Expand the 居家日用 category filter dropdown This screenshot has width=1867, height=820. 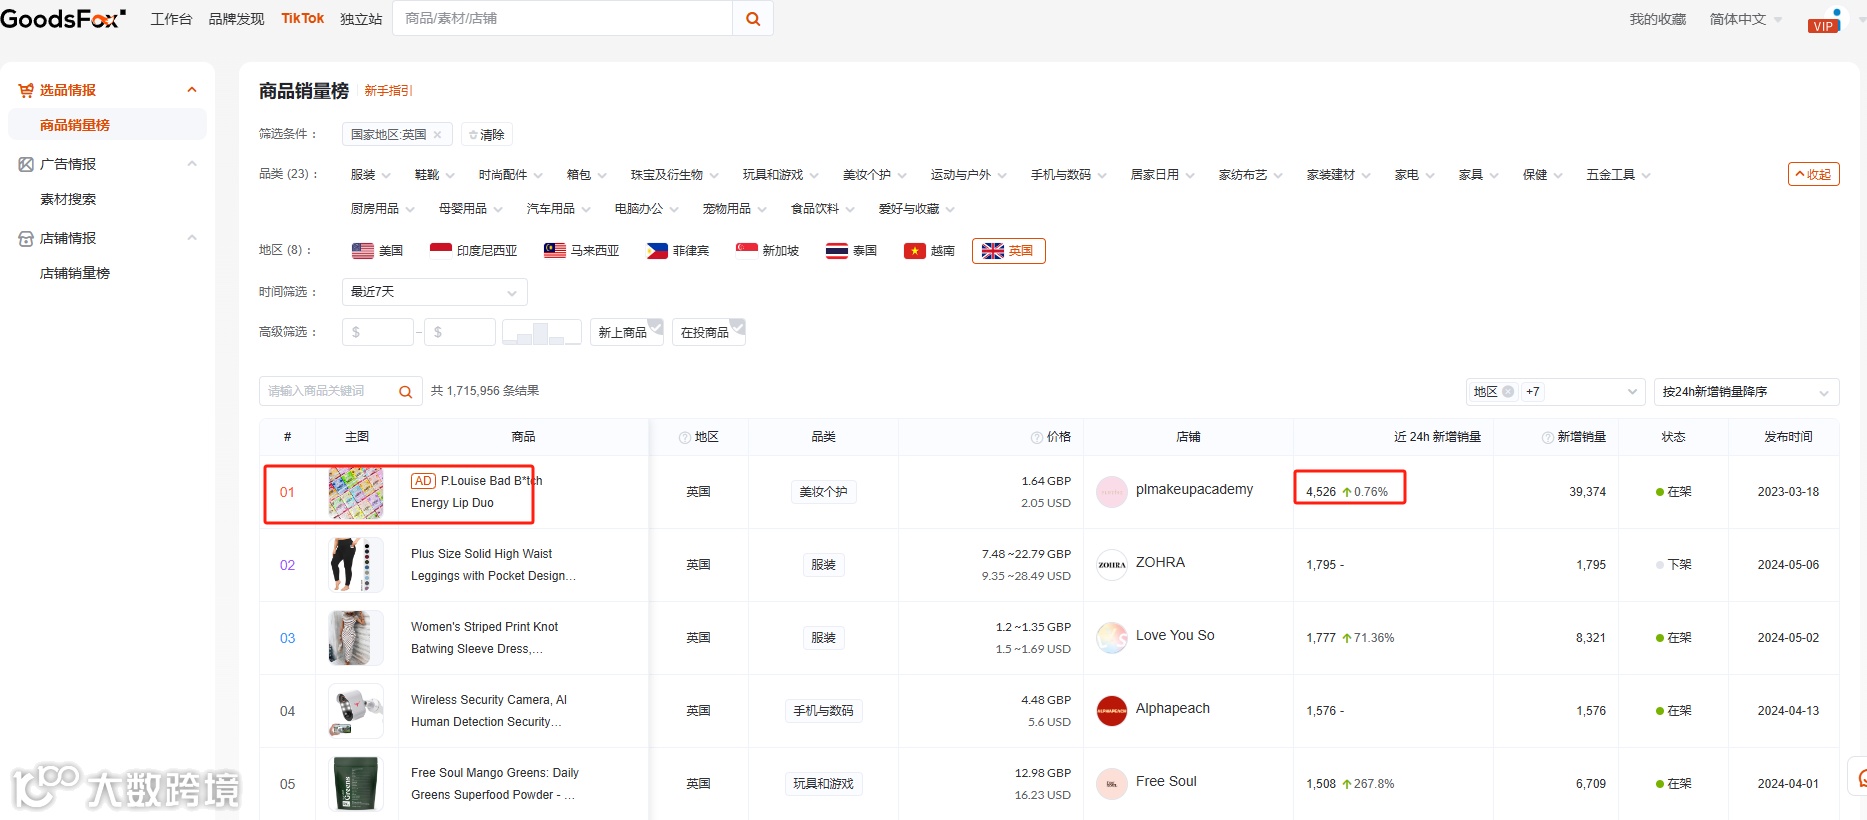pyautogui.click(x=1162, y=175)
